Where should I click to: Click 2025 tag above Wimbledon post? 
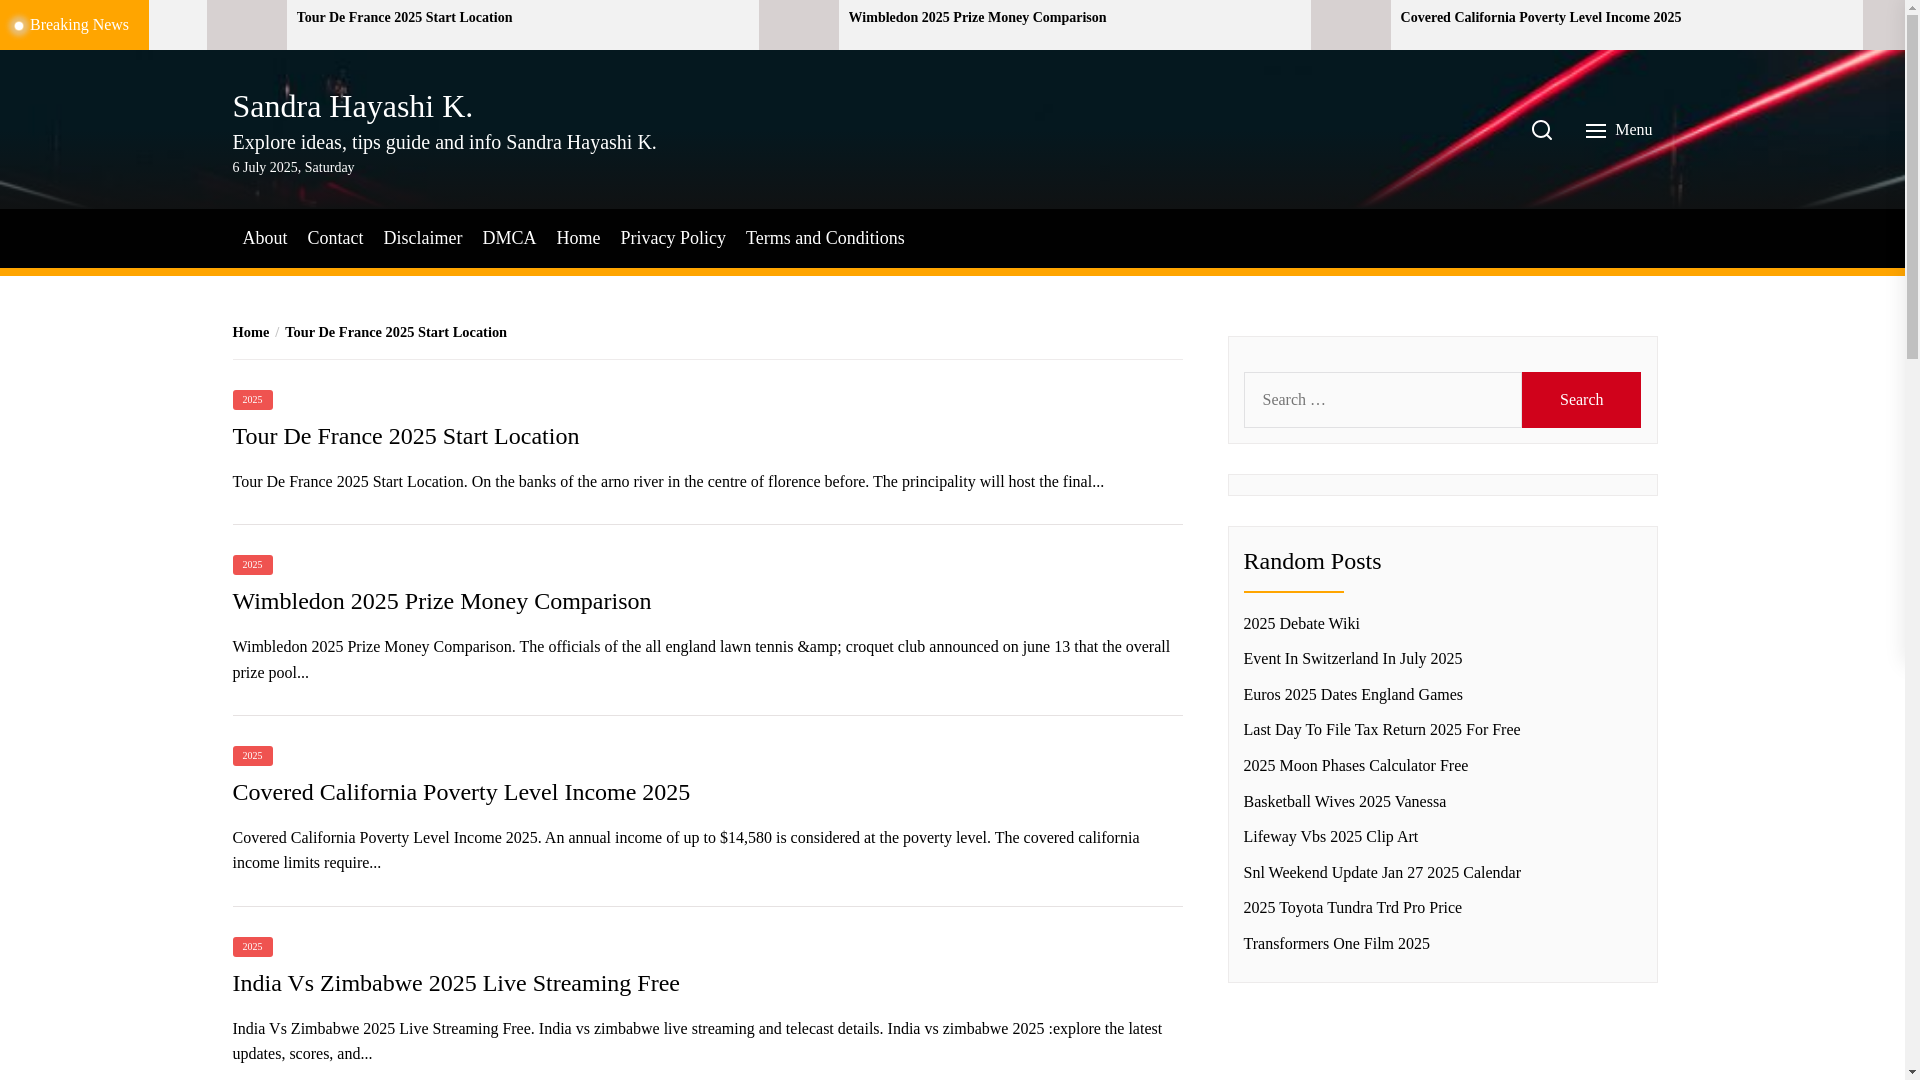pyautogui.click(x=252, y=565)
